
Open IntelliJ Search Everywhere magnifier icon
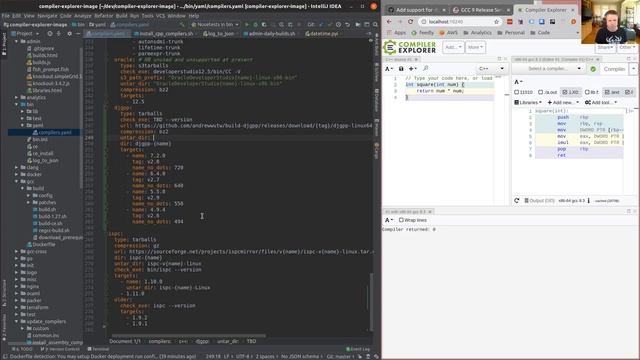(x=375, y=24)
